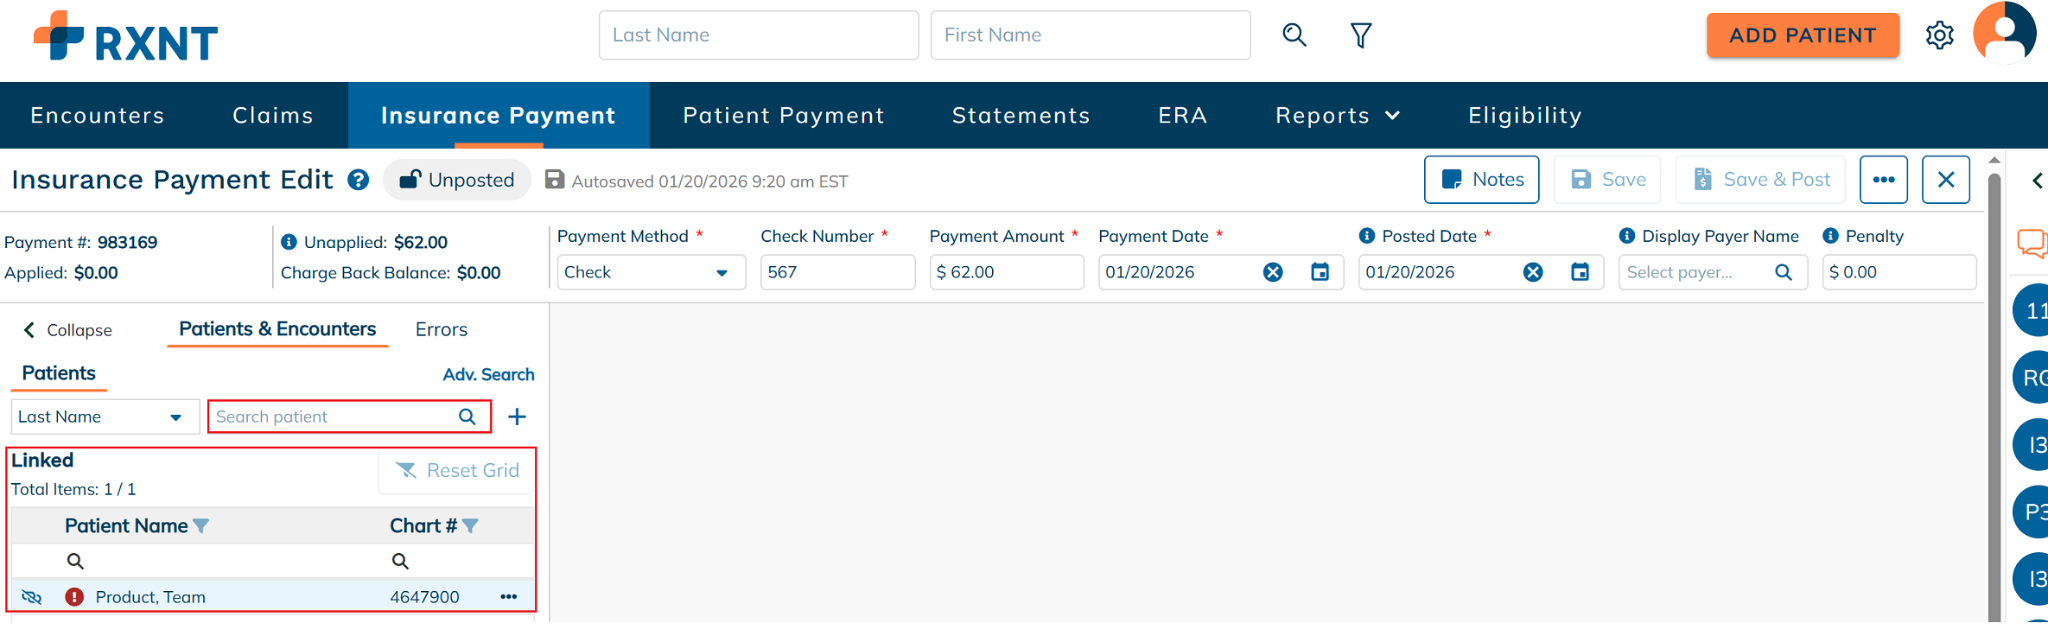The image size is (2048, 625).
Task: Expand the Payment Method dropdown
Action: pyautogui.click(x=721, y=273)
